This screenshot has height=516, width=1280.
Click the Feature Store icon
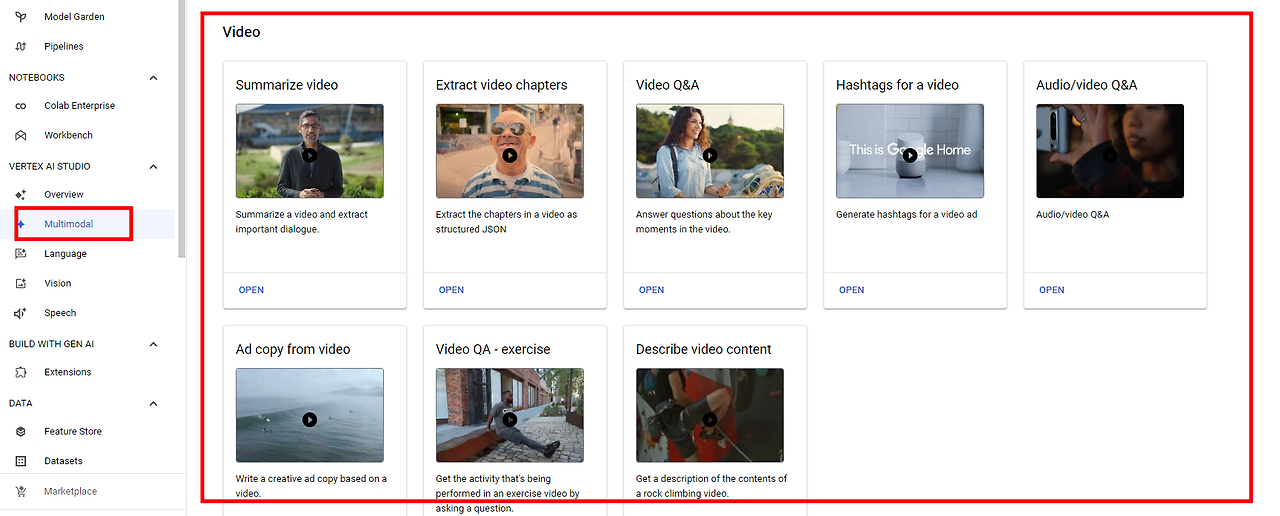pyautogui.click(x=21, y=431)
